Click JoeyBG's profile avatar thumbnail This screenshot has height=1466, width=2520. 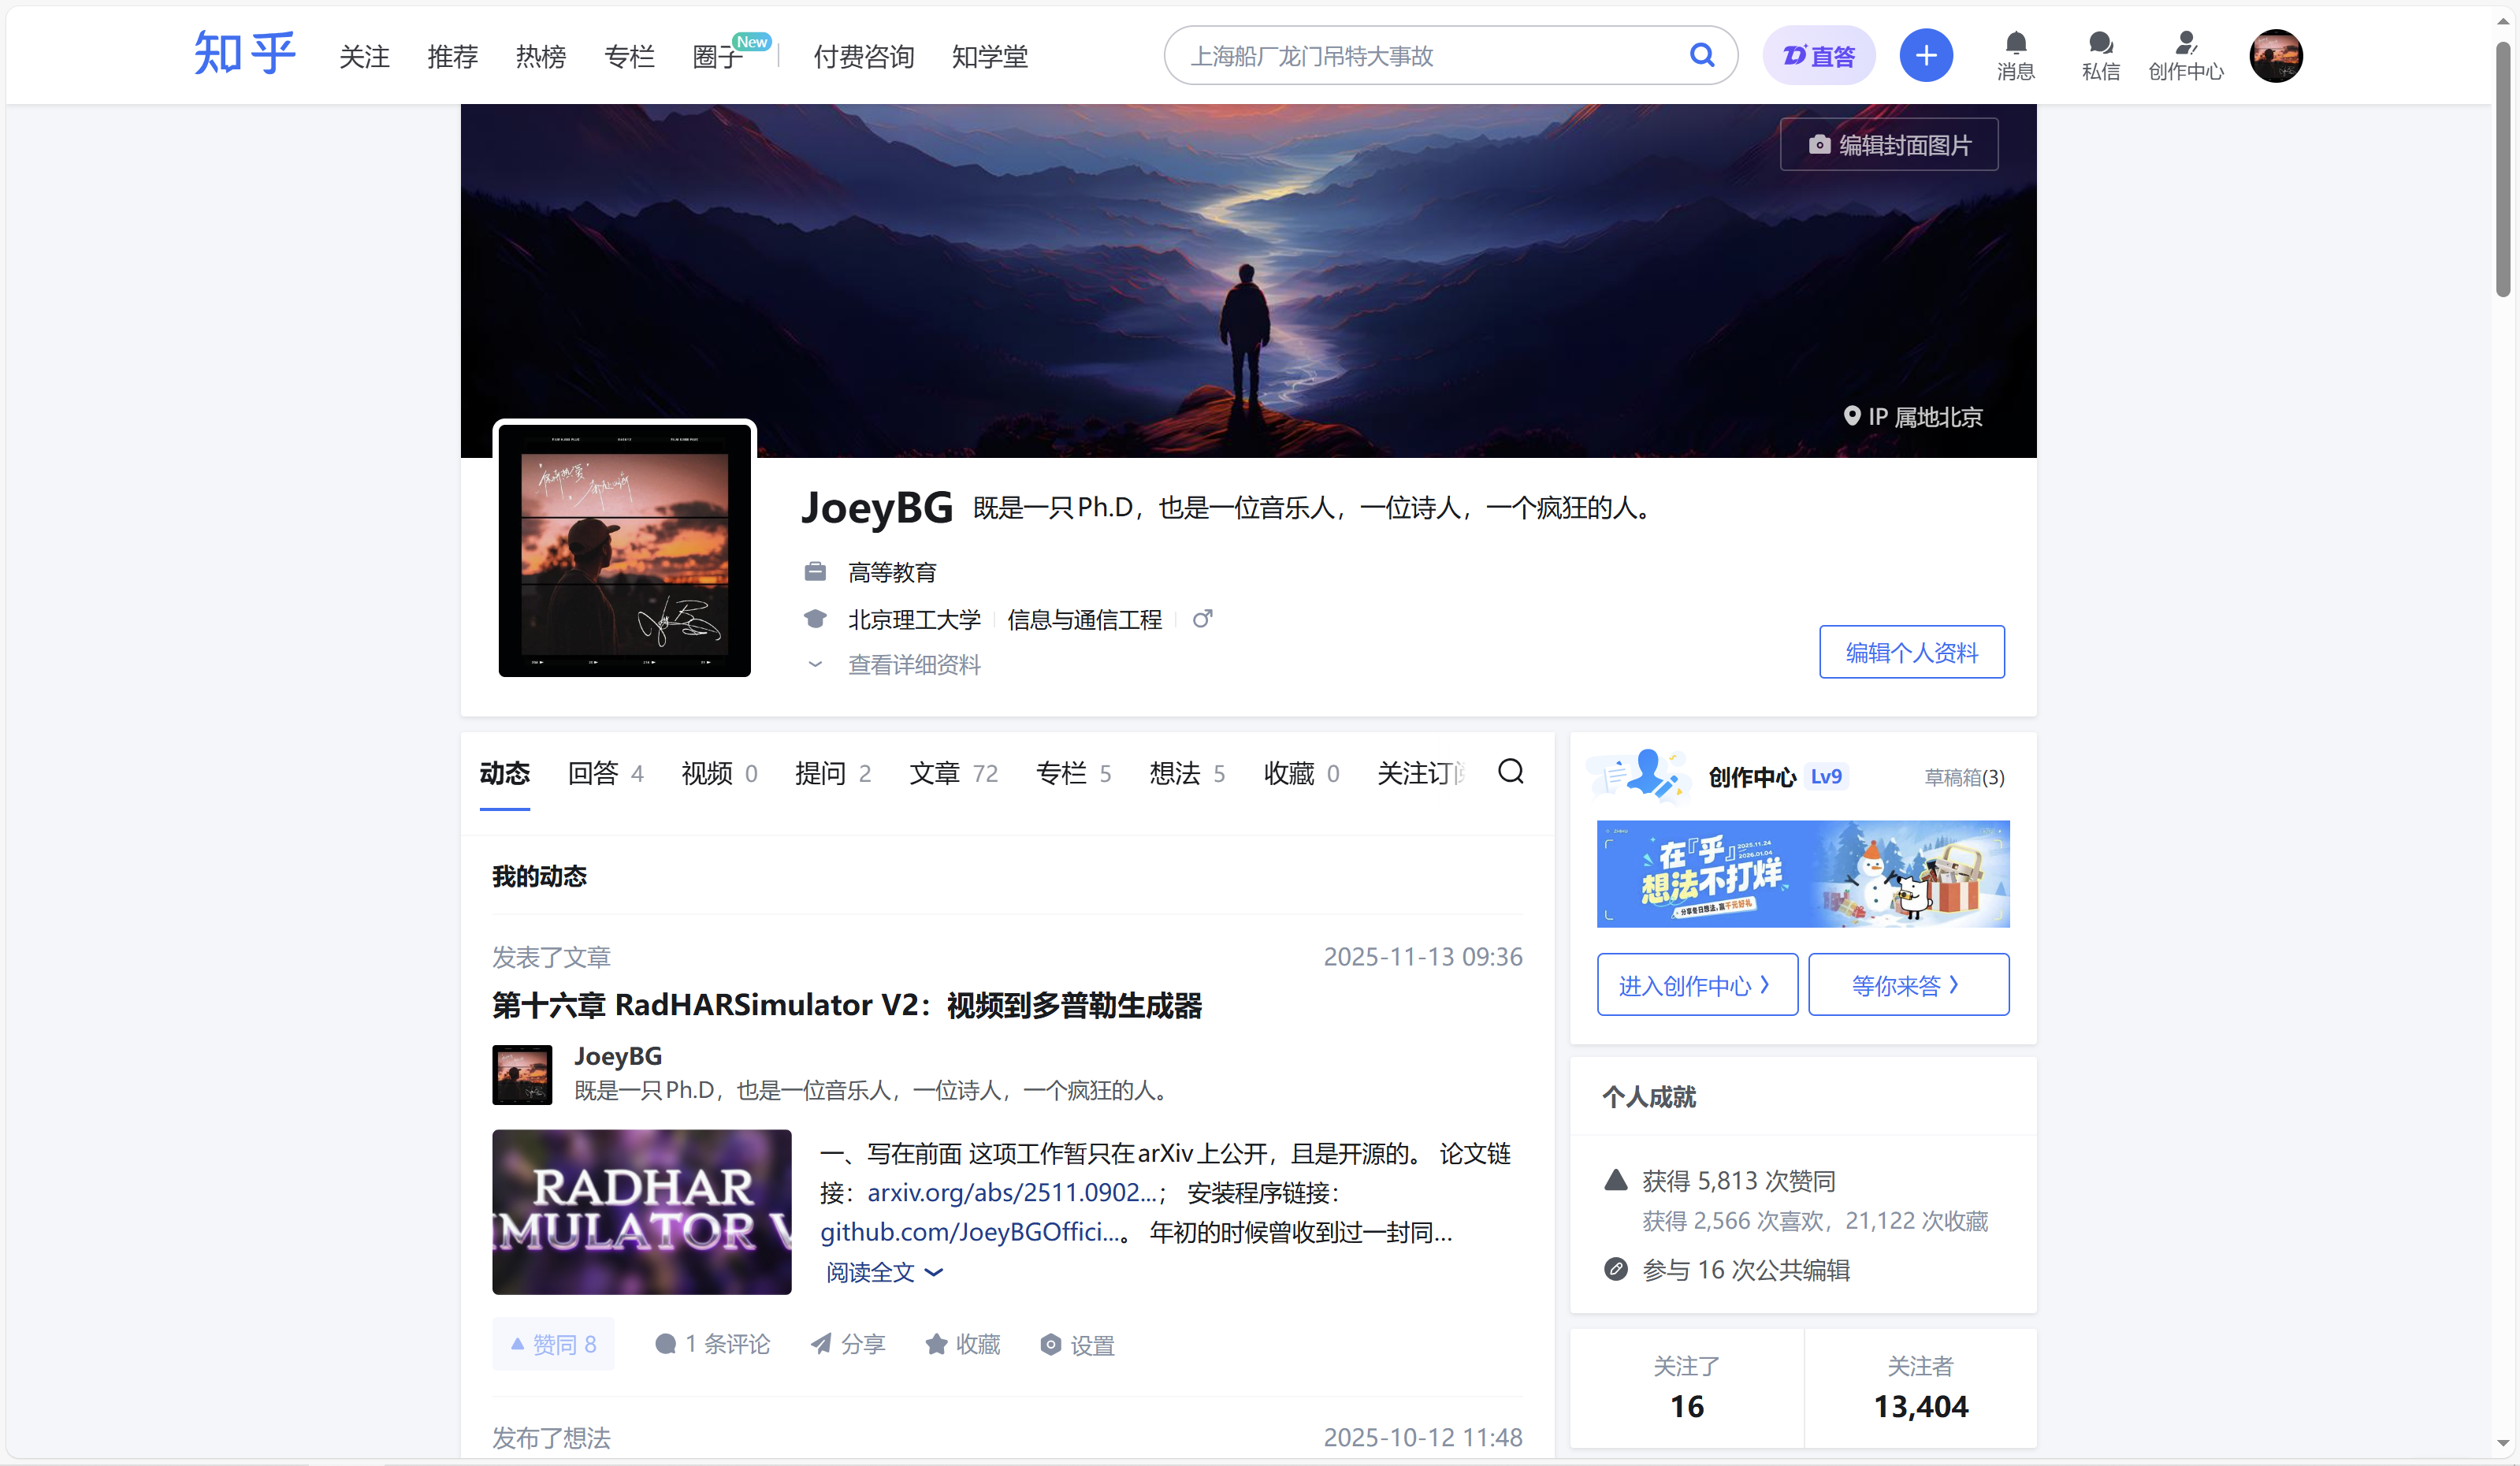(x=521, y=1074)
